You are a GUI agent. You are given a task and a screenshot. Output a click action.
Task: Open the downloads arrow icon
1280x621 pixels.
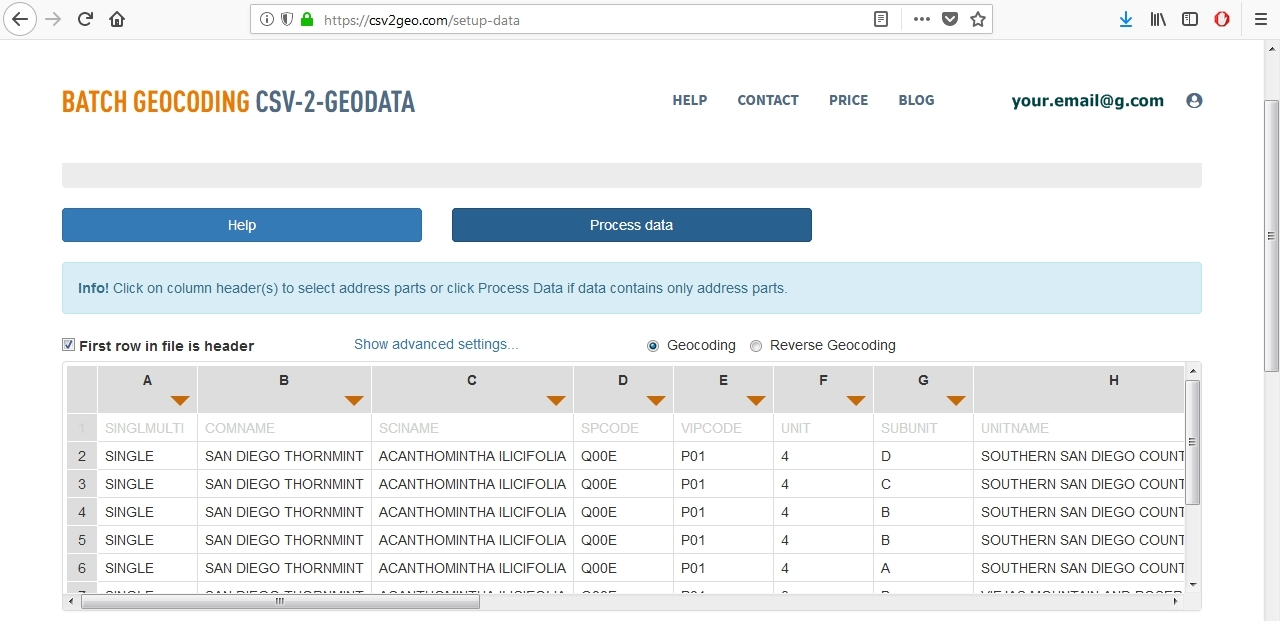(1126, 19)
